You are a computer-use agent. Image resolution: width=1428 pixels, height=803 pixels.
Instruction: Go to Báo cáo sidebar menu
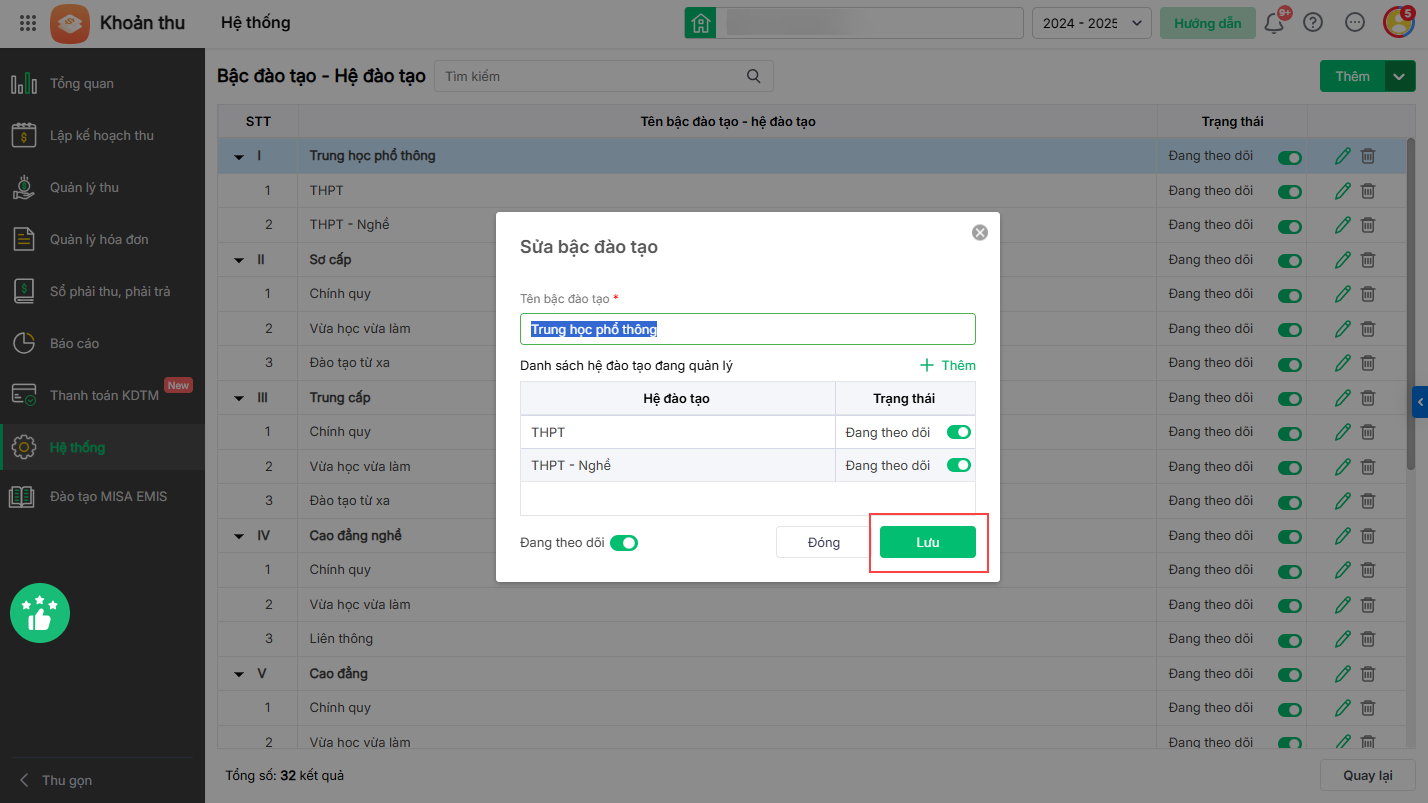[74, 343]
